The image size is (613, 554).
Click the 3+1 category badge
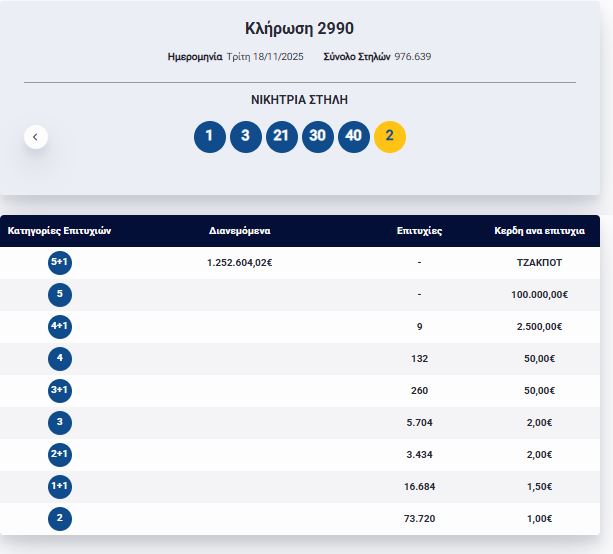coord(60,391)
